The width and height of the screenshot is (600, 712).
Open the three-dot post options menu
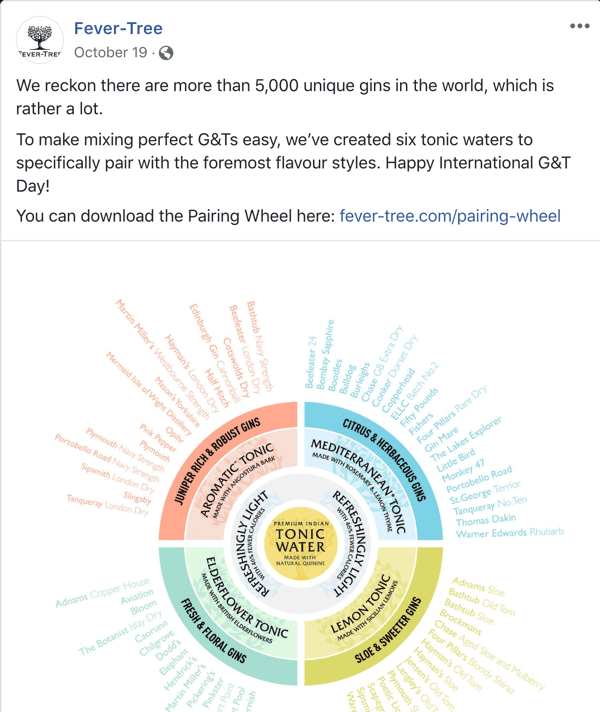coord(580,26)
